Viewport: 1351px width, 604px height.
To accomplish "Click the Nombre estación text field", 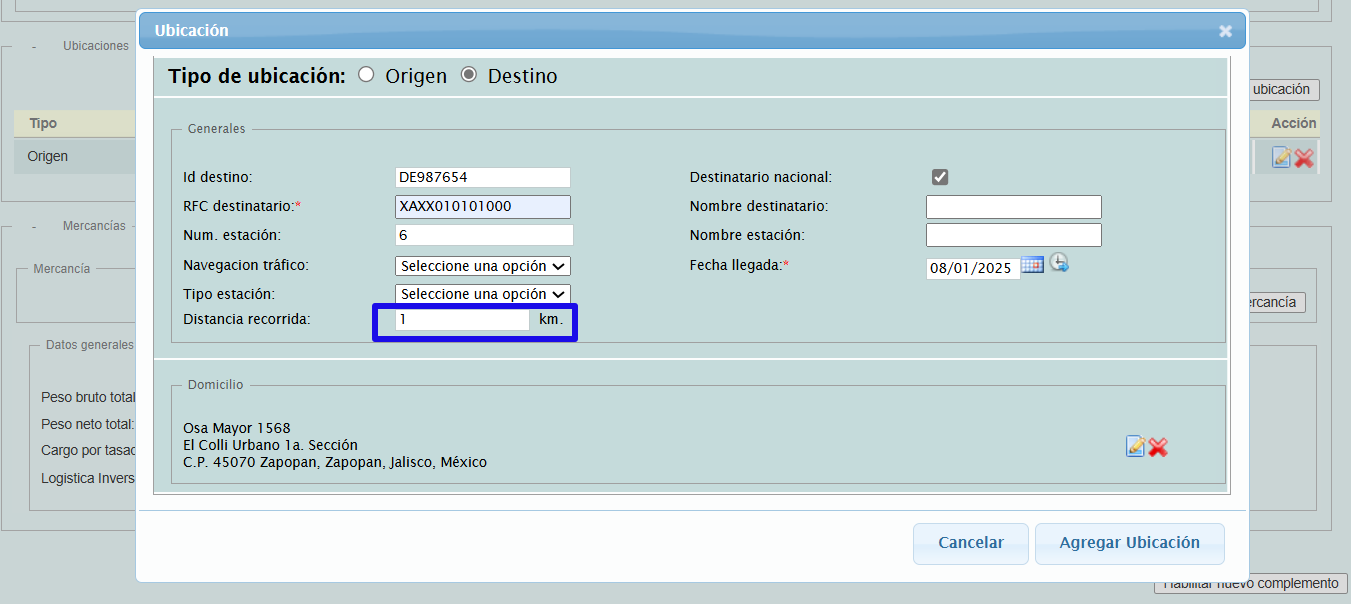I will click(1013, 235).
